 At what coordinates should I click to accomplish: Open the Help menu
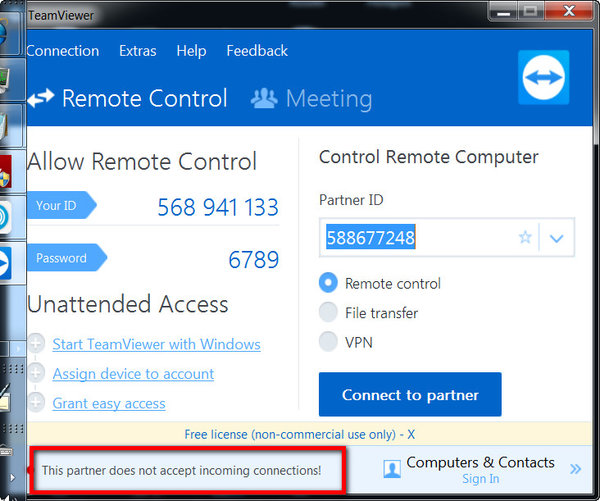coord(191,51)
